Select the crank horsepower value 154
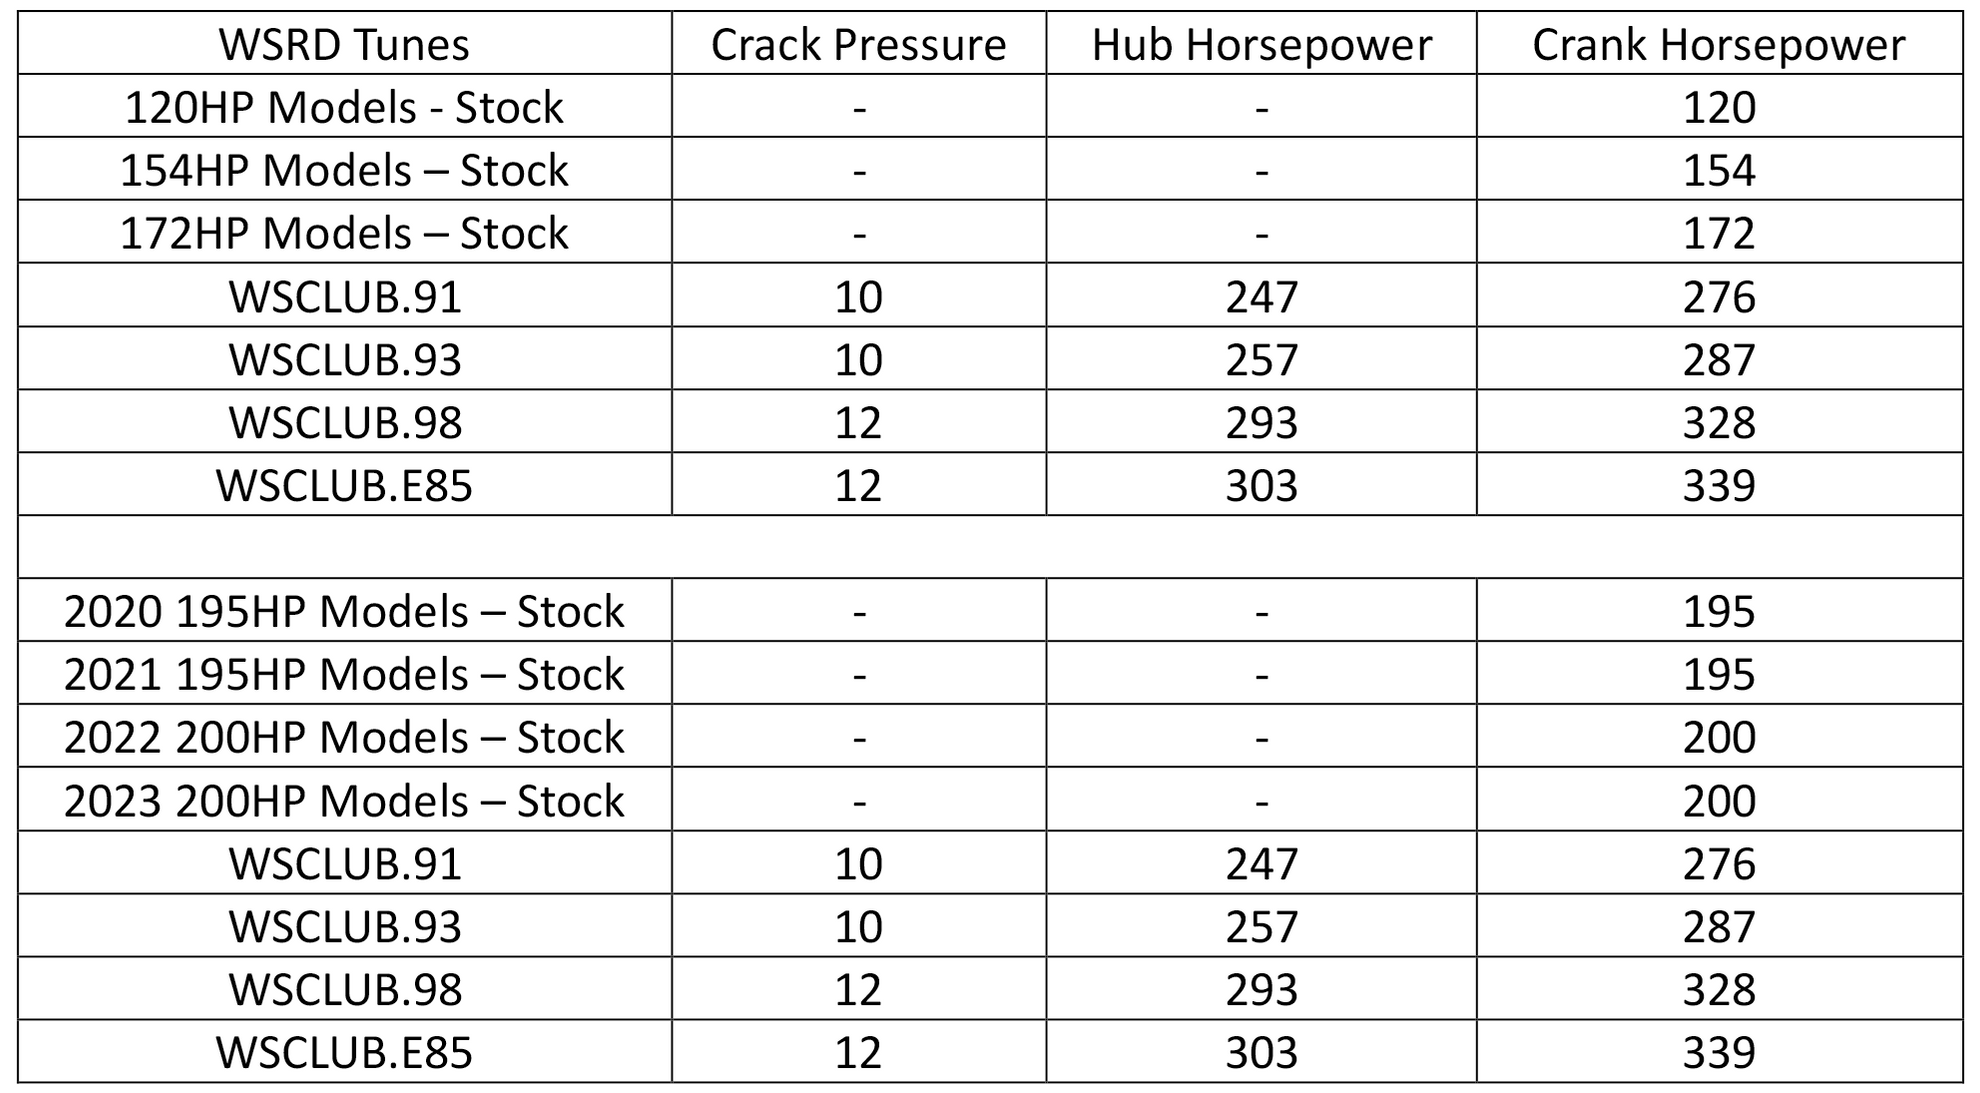Screen dimensions: 1980x1093 (1718, 171)
